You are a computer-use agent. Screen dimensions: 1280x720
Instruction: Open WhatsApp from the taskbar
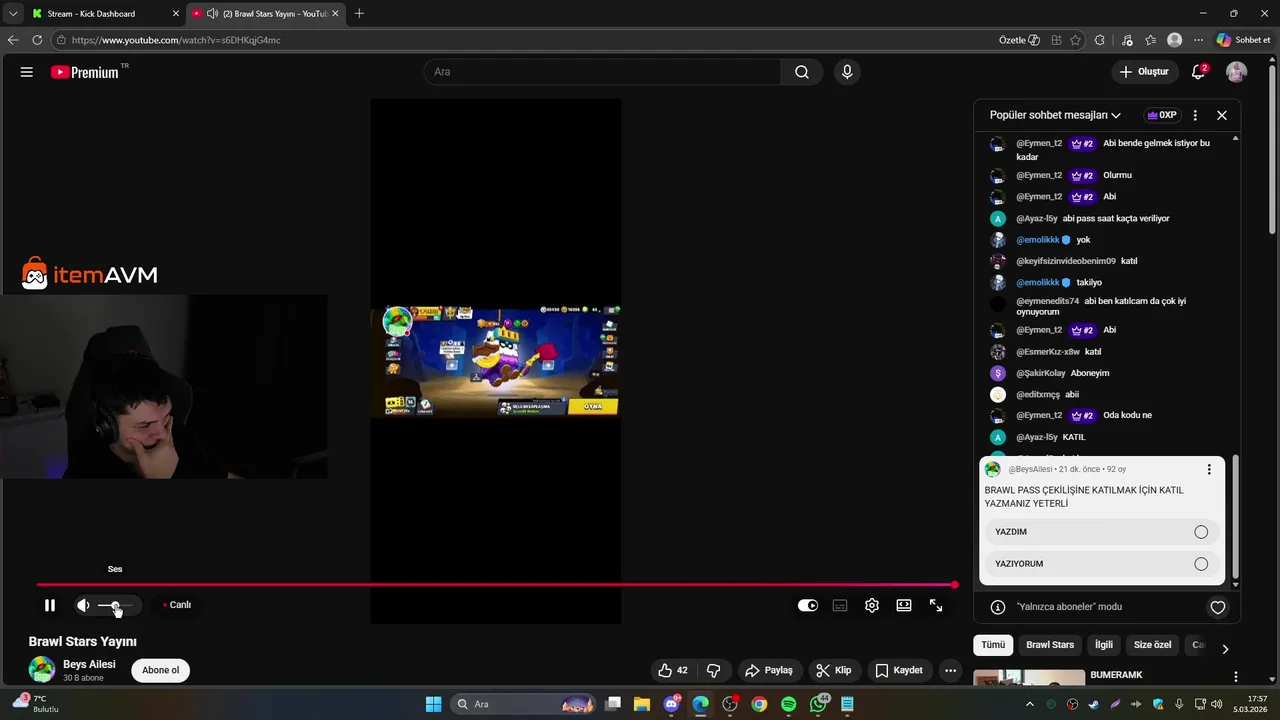point(818,704)
